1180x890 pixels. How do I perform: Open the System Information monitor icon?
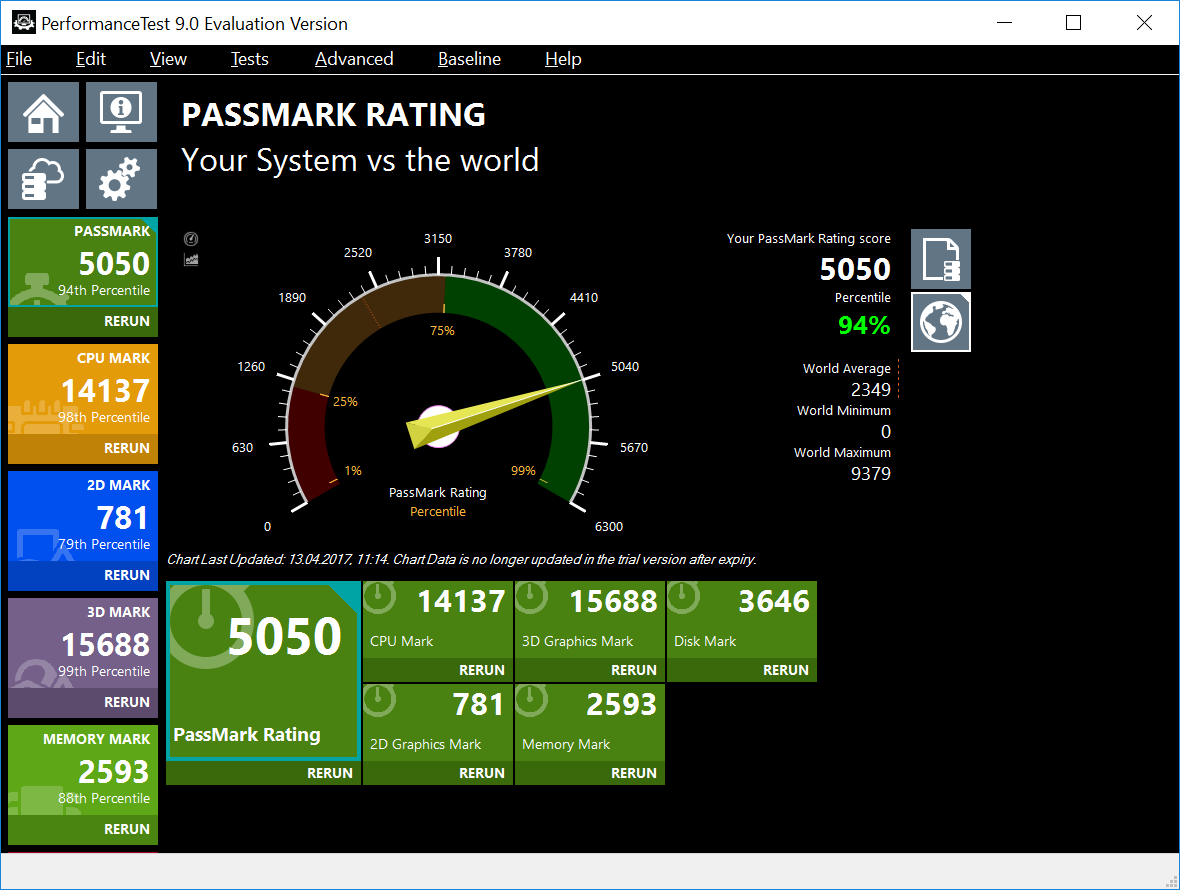pos(121,112)
